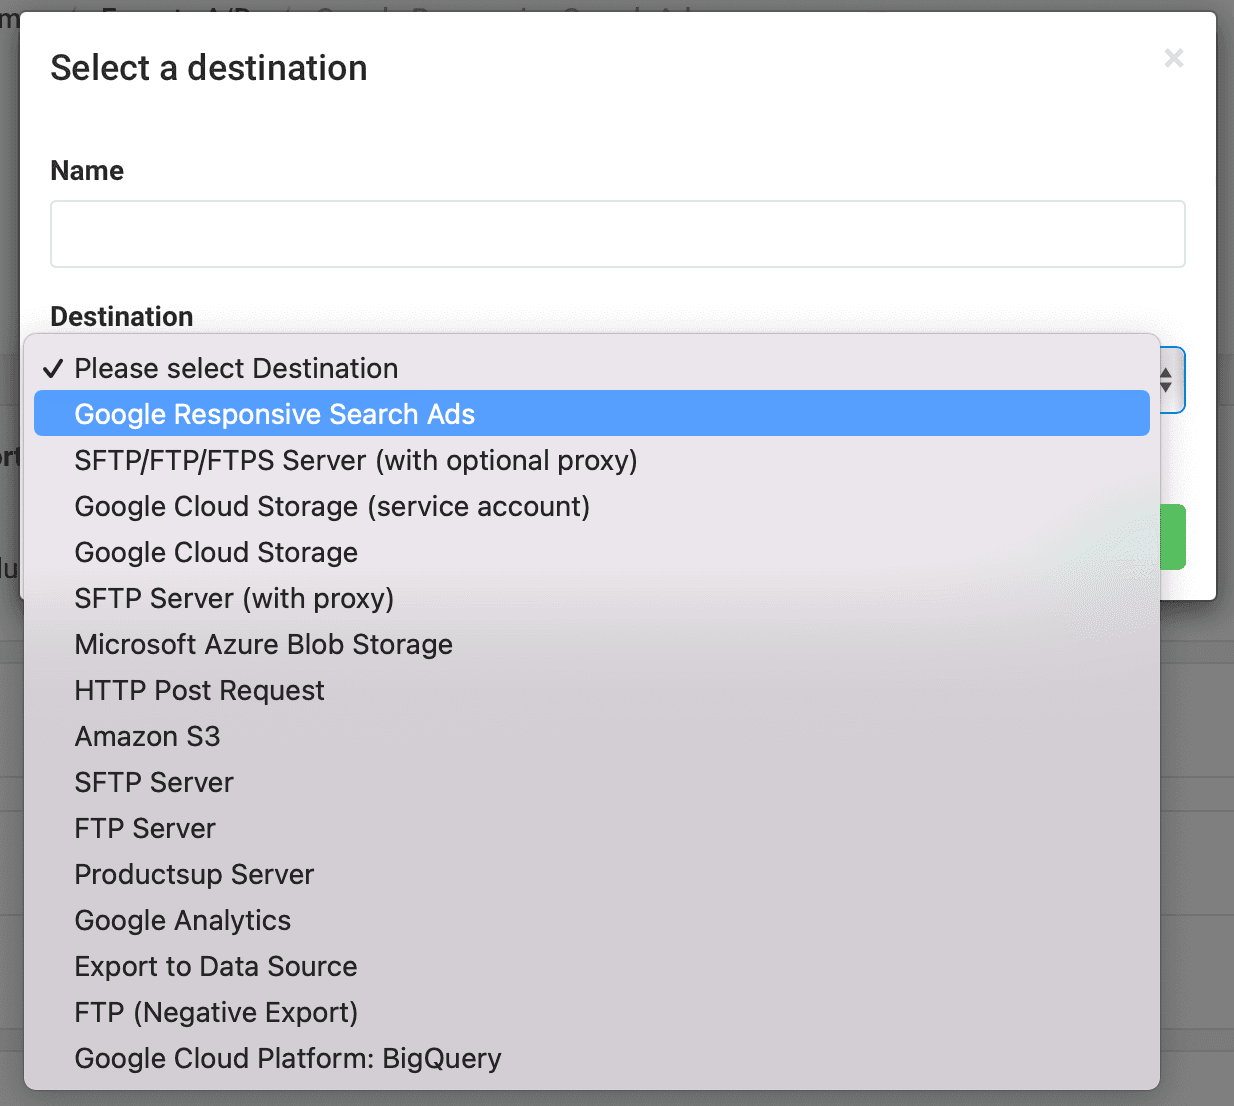The height and width of the screenshot is (1106, 1234).
Task: Select Microsoft Azure Blob Storage
Action: pyautogui.click(x=263, y=644)
